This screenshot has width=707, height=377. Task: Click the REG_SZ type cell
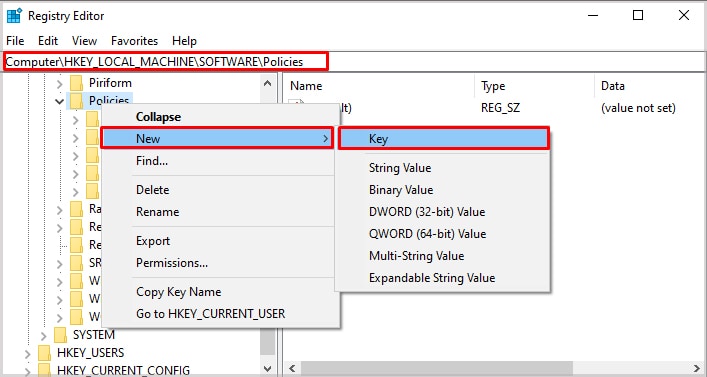(x=500, y=108)
